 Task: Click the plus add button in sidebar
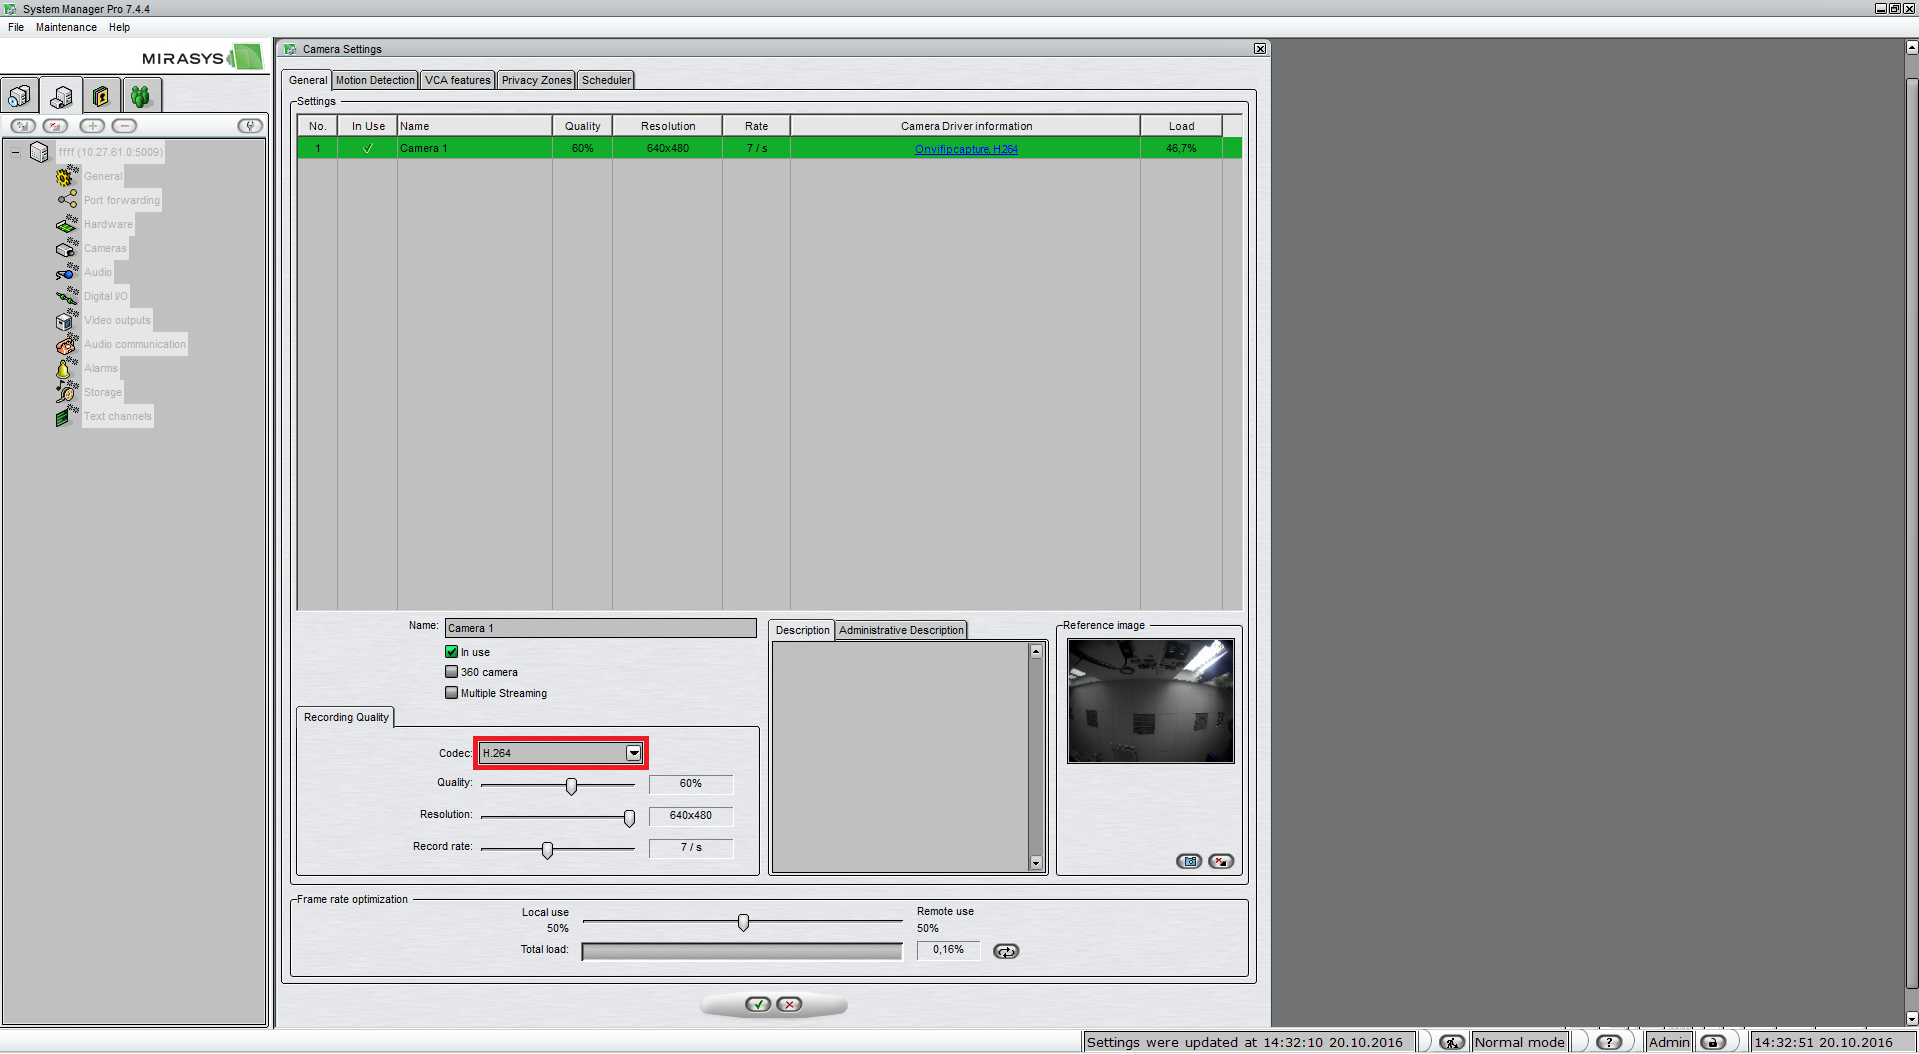pyautogui.click(x=92, y=126)
